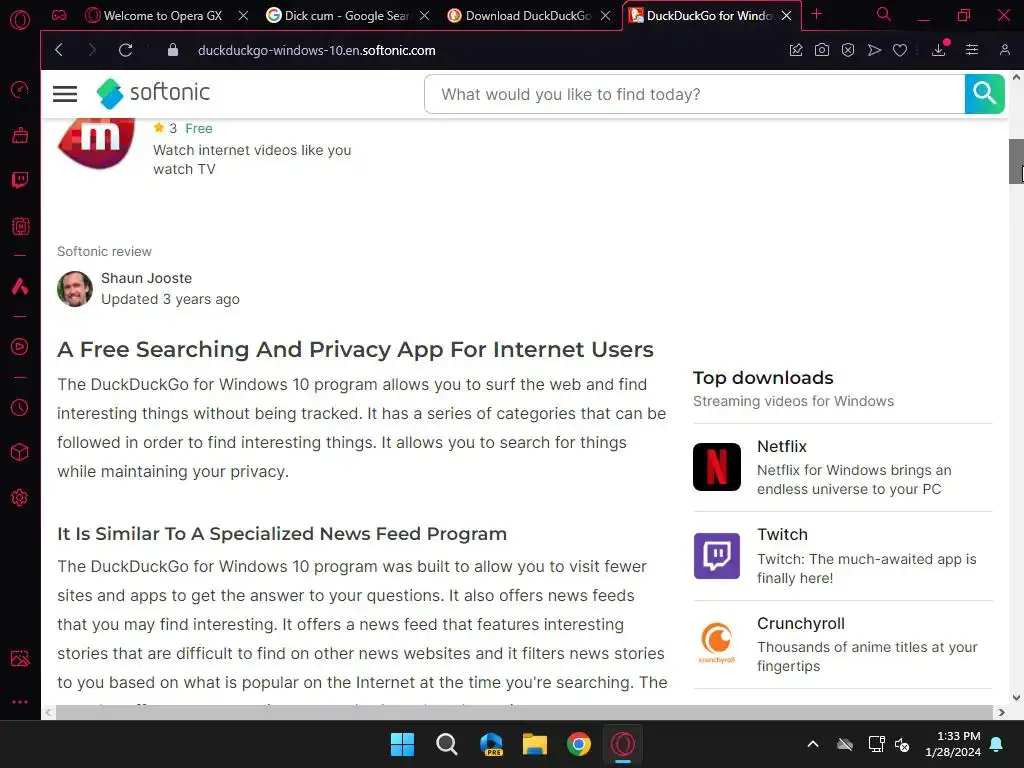View site security lock icon

pos(172,50)
